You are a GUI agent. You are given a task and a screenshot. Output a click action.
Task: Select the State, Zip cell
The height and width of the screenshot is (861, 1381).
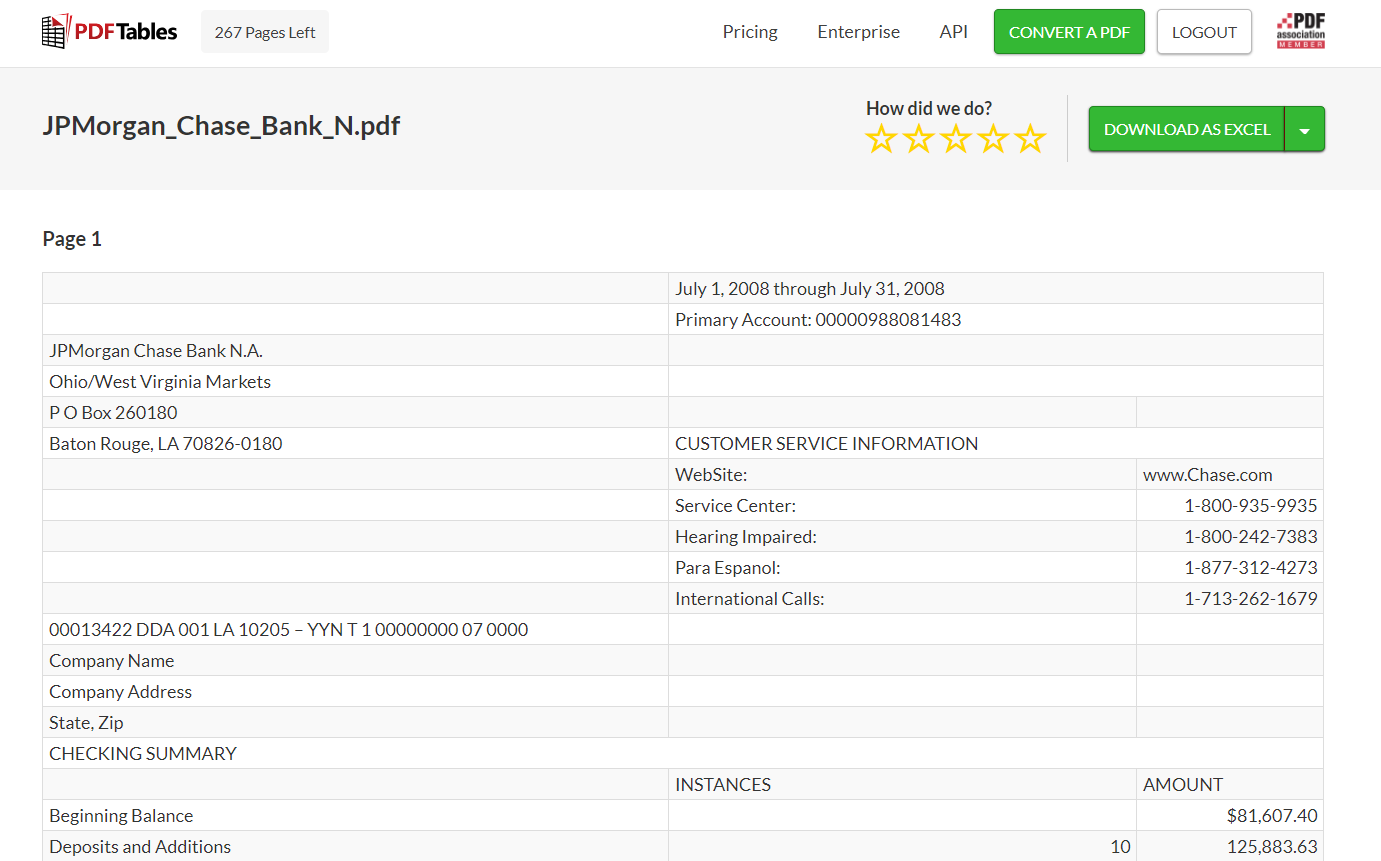pos(355,723)
